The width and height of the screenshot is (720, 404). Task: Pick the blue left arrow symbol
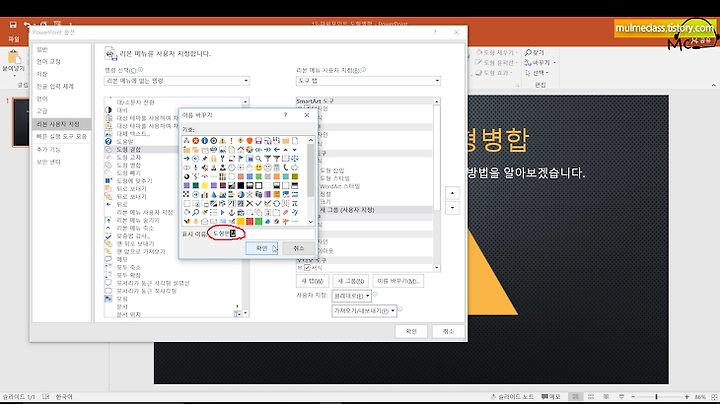tap(276, 150)
